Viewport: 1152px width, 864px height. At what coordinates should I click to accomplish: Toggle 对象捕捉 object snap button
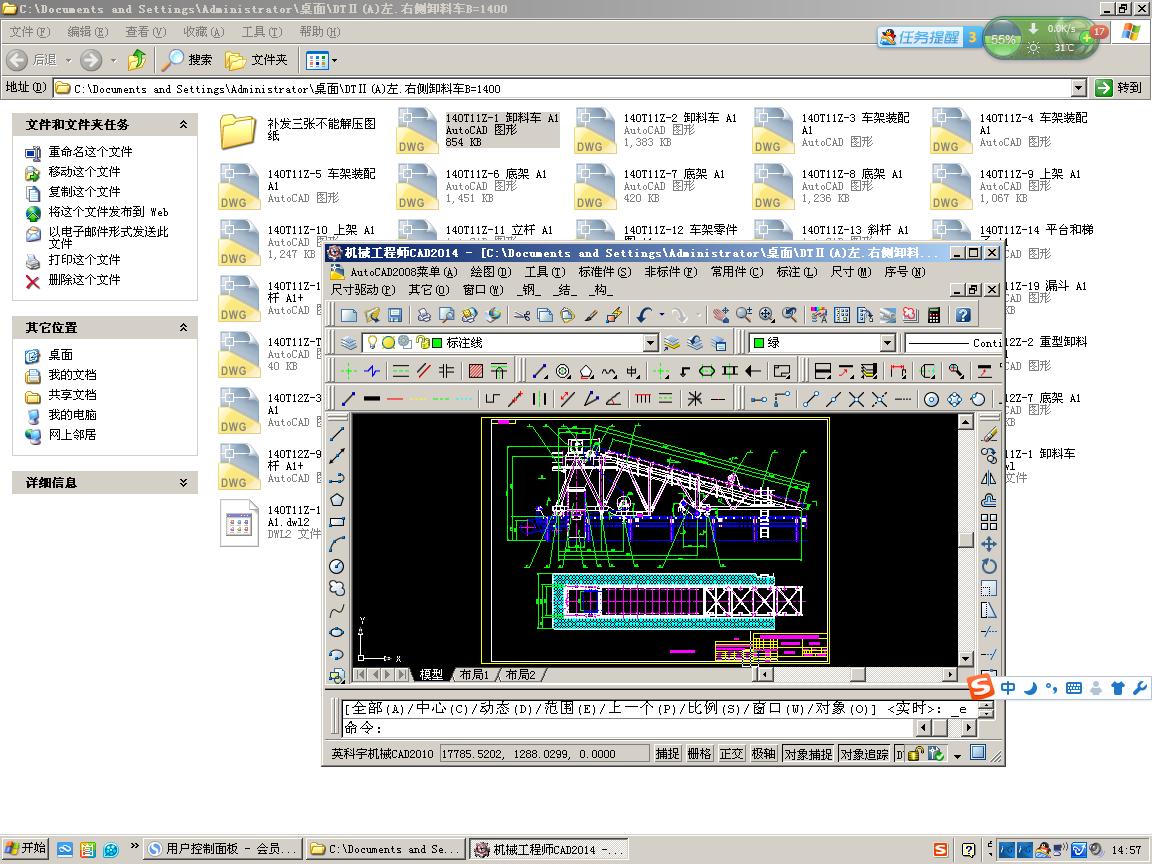807,754
